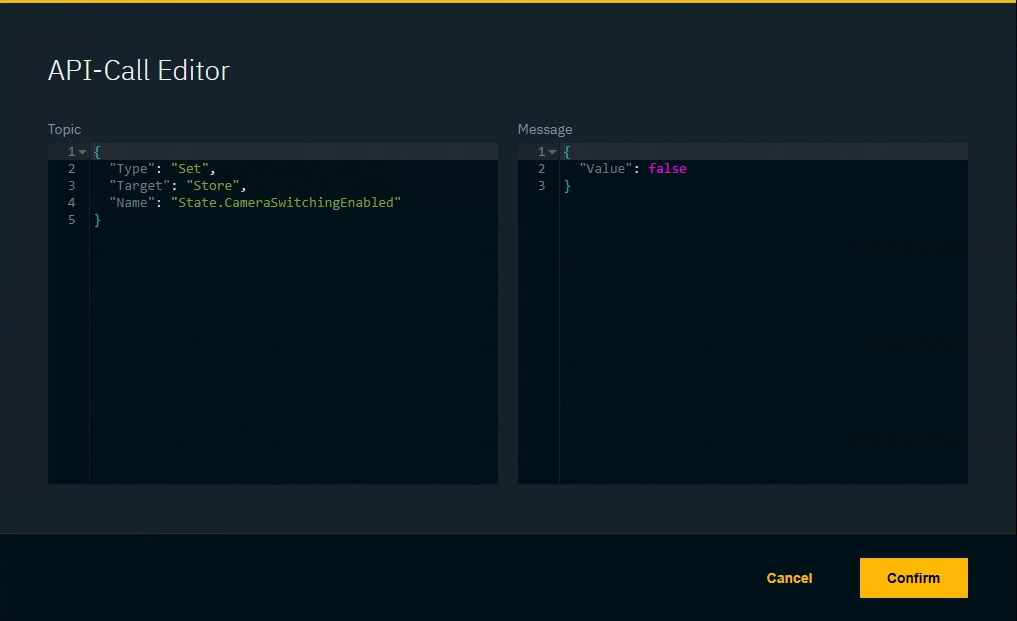Click the false boolean in Message editor
Screen dimensions: 1017x621
[x=667, y=169]
